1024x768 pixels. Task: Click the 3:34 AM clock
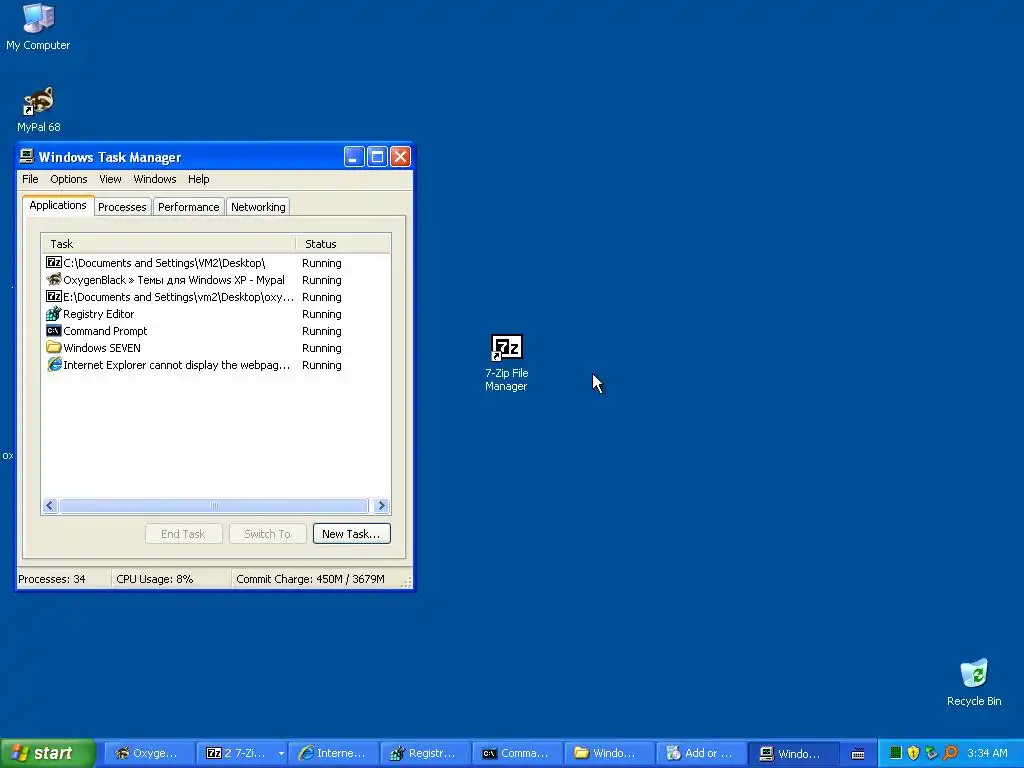[x=987, y=753]
